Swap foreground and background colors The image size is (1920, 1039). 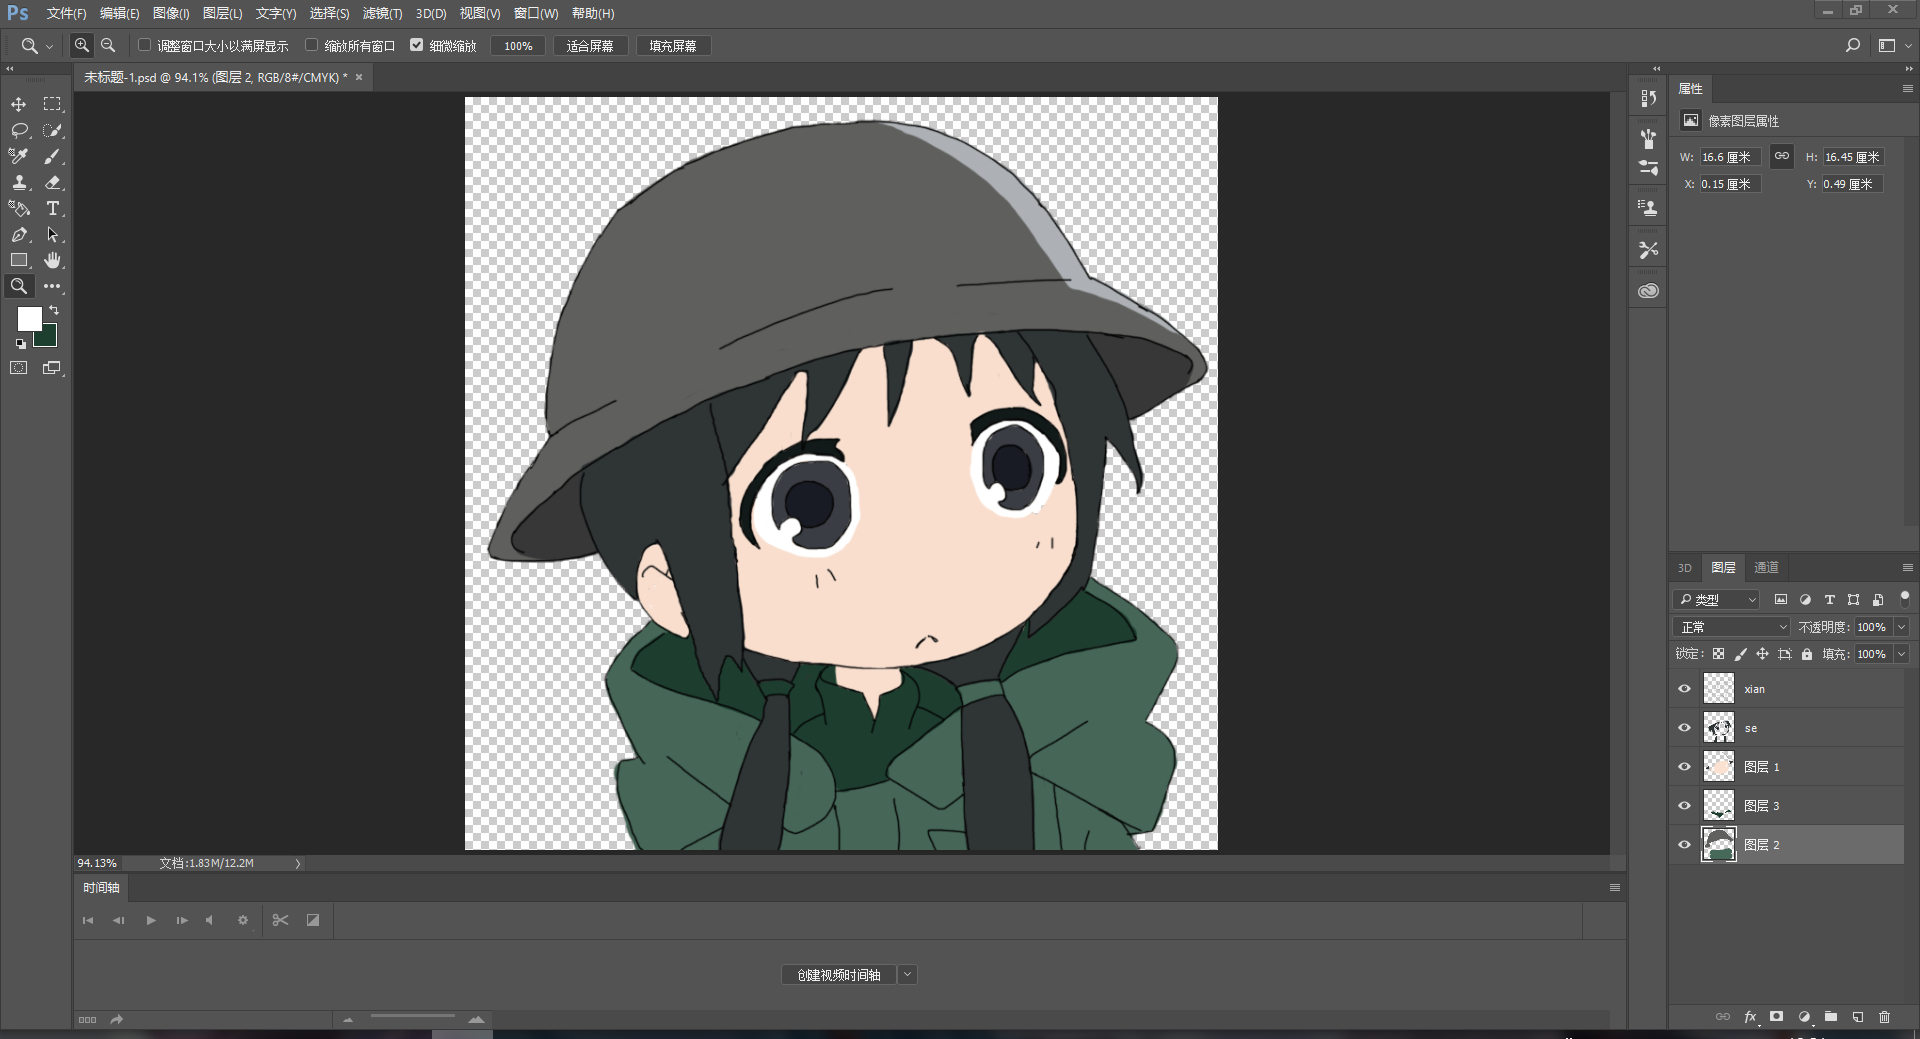[54, 311]
